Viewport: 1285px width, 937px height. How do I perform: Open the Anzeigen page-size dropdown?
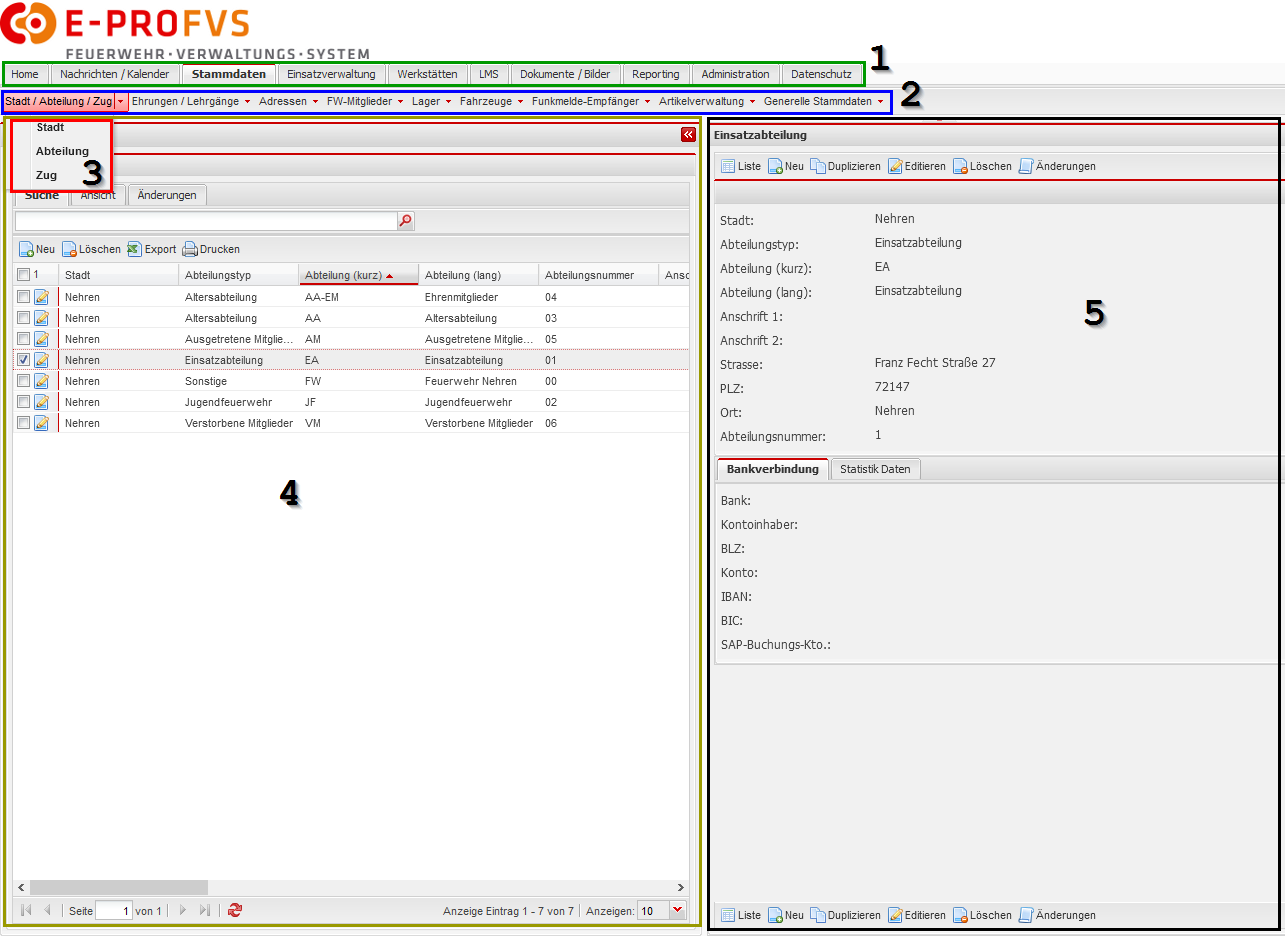(677, 910)
